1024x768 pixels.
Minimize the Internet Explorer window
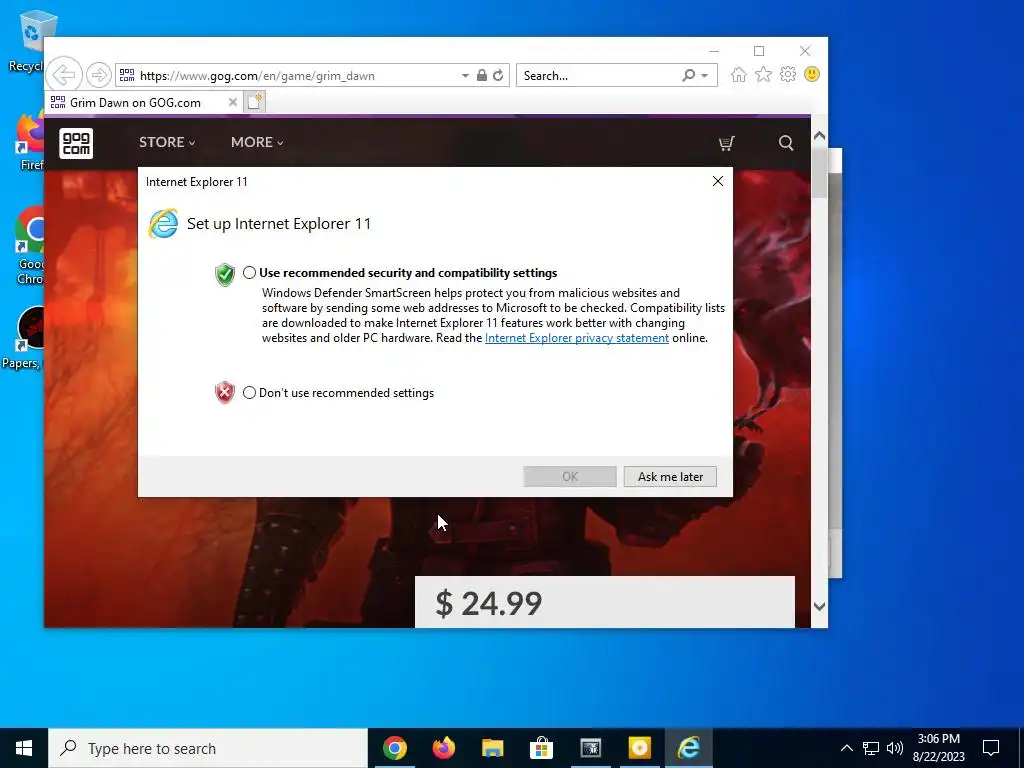pyautogui.click(x=714, y=51)
